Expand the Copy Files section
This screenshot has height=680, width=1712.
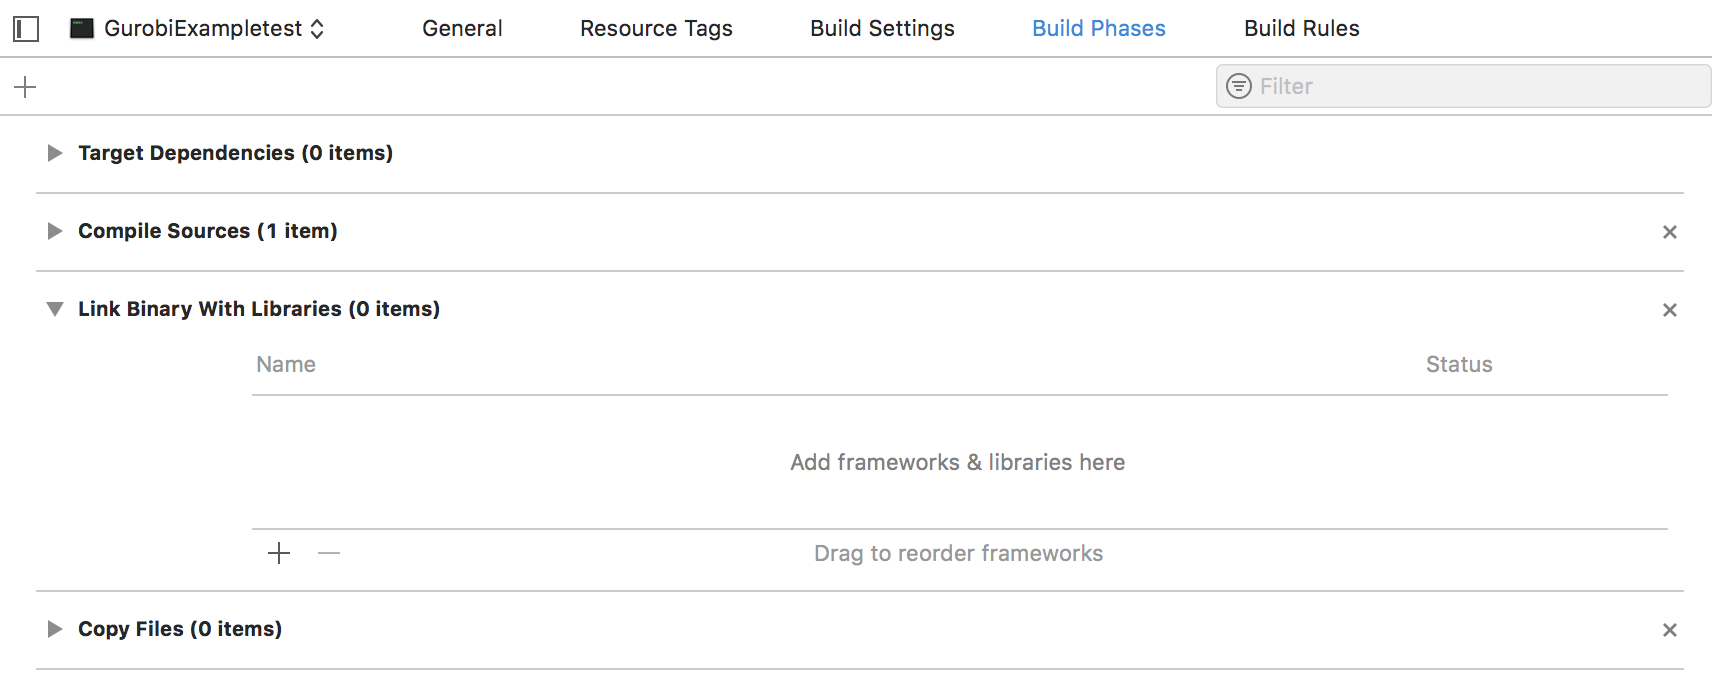pyautogui.click(x=55, y=629)
